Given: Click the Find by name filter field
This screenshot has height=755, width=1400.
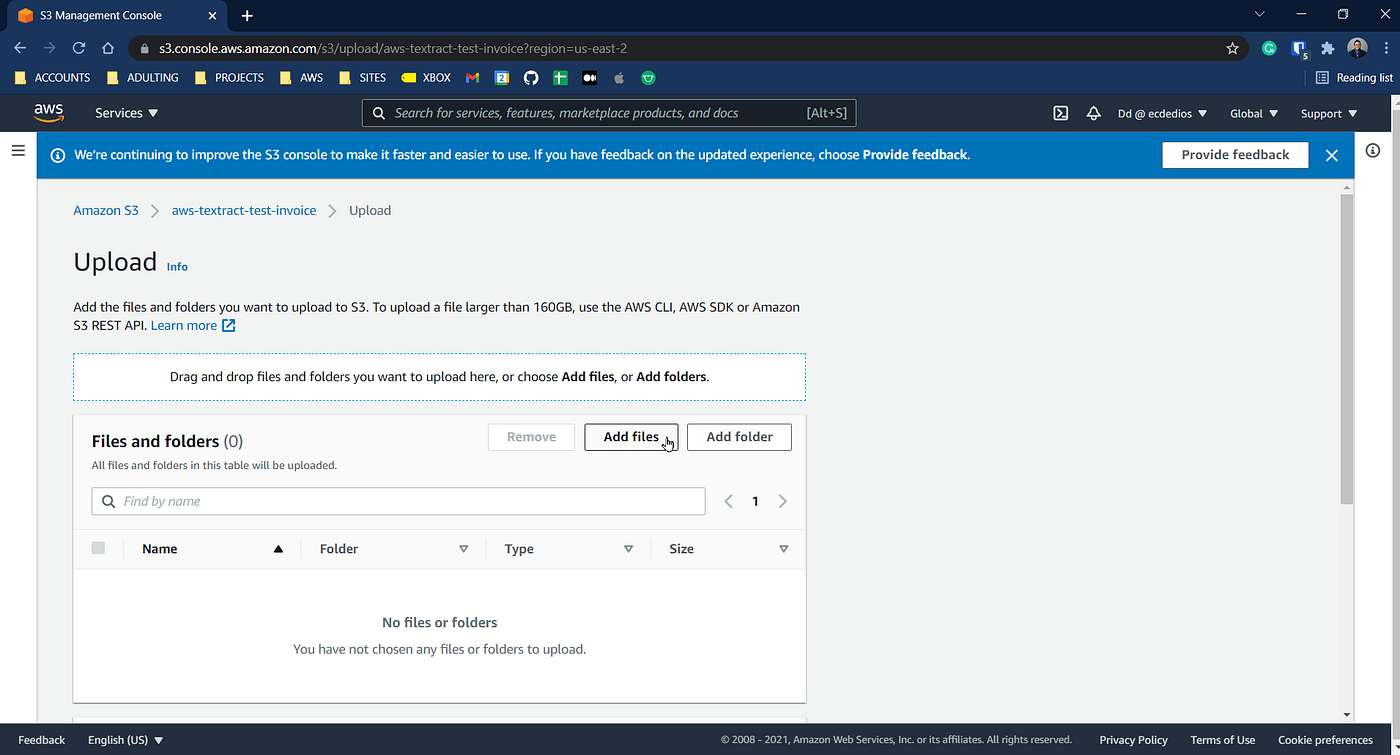Looking at the screenshot, I should coord(398,501).
